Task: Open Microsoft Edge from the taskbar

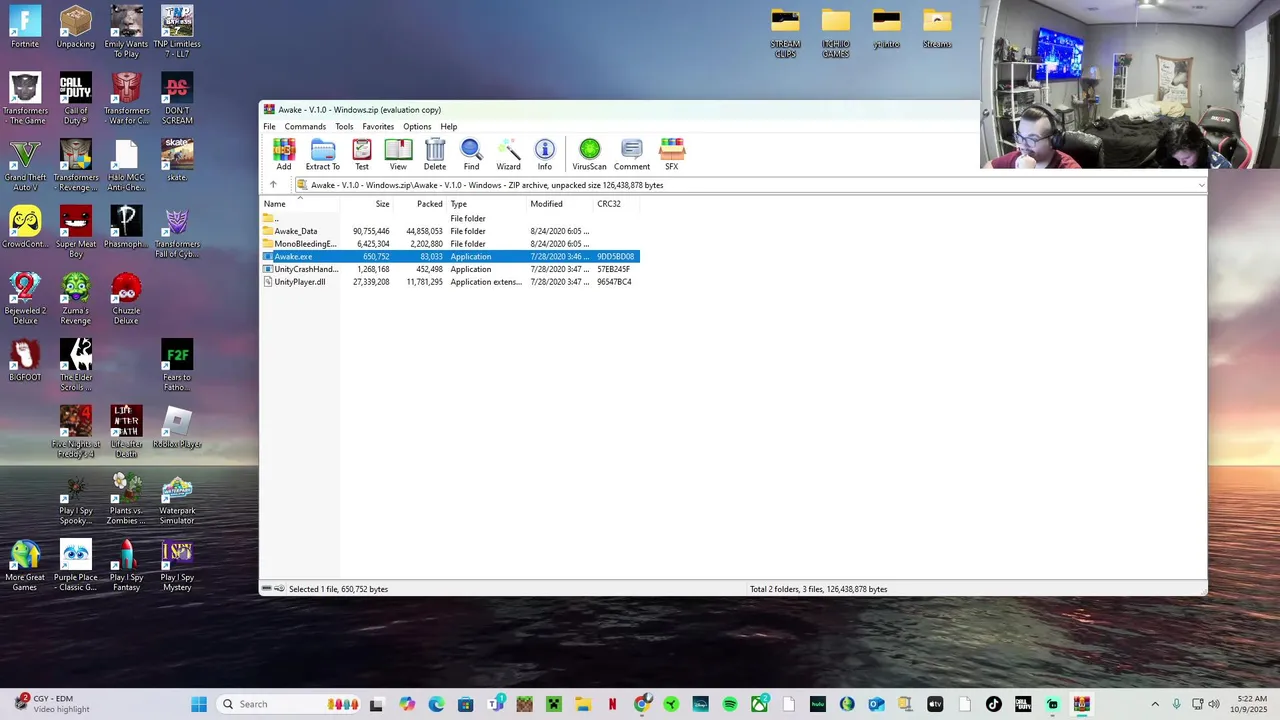Action: 436,704
